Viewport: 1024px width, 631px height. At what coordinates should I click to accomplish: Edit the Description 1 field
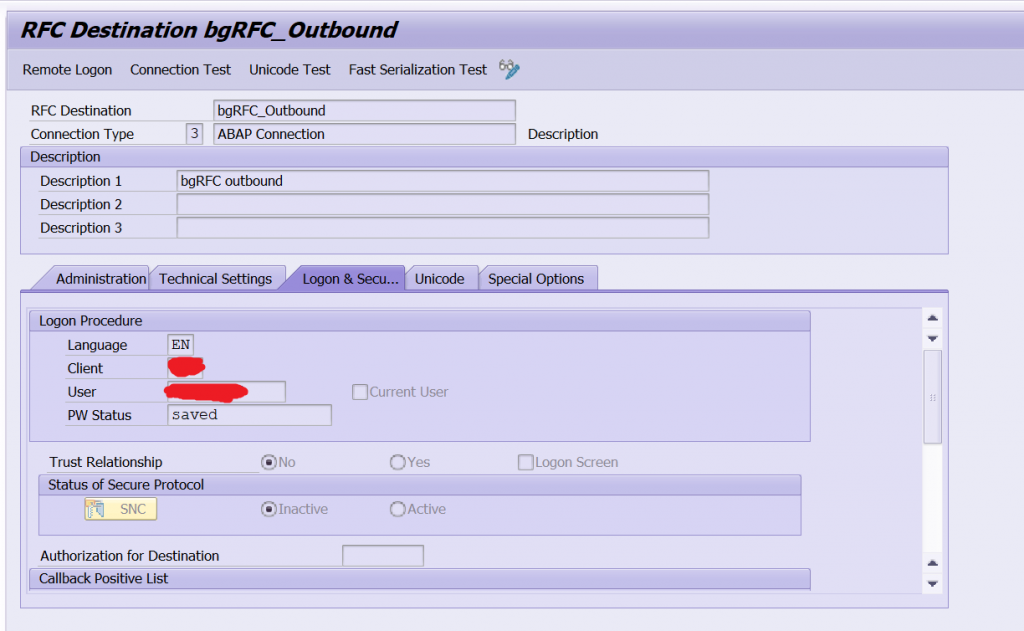point(443,181)
